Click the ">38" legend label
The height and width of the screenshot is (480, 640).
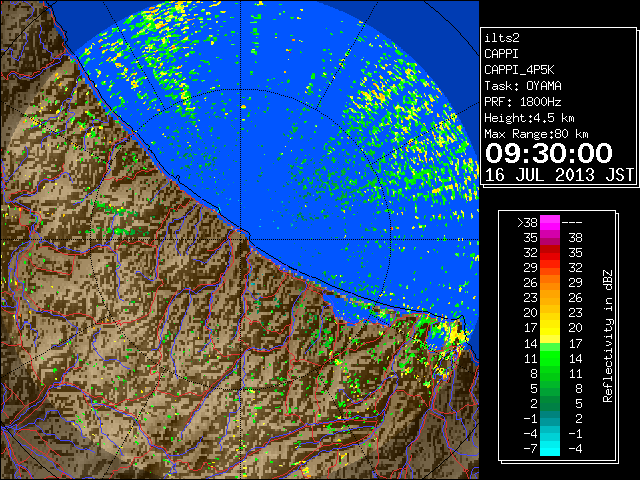click(x=527, y=222)
